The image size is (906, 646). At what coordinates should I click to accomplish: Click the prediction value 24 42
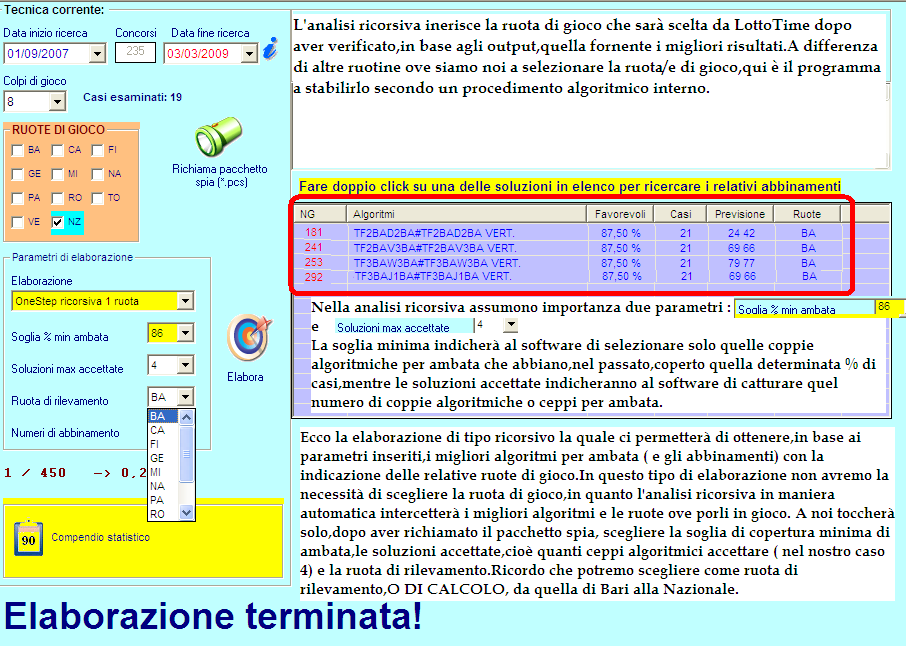click(741, 233)
